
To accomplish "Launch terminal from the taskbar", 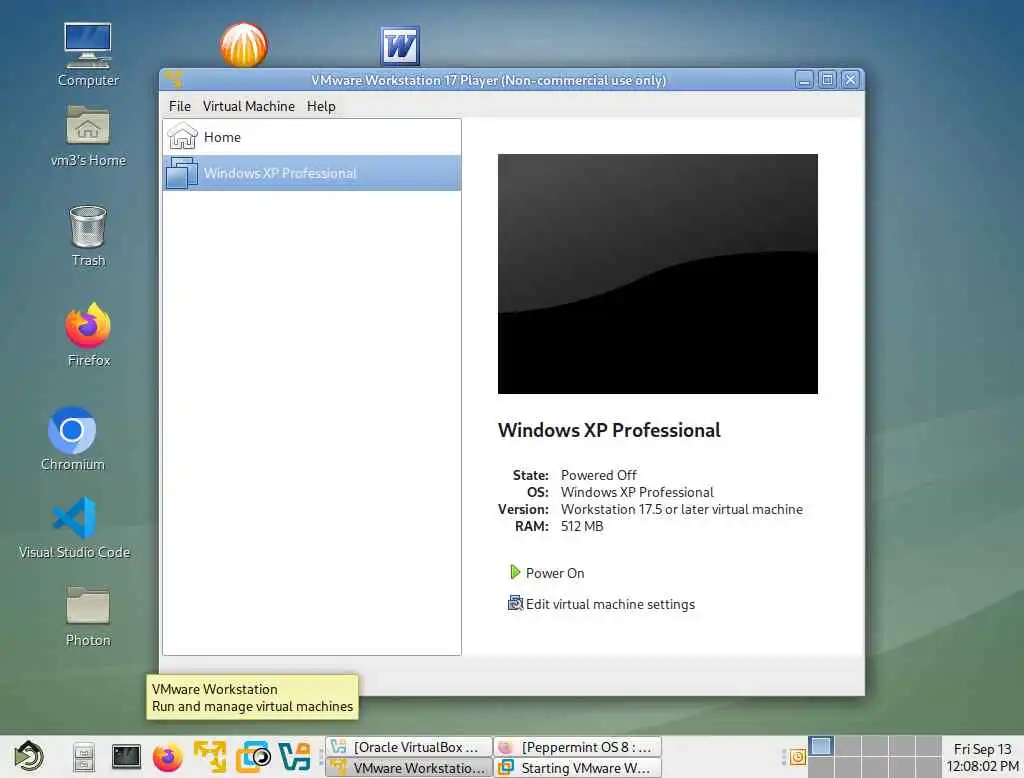I will pyautogui.click(x=125, y=756).
